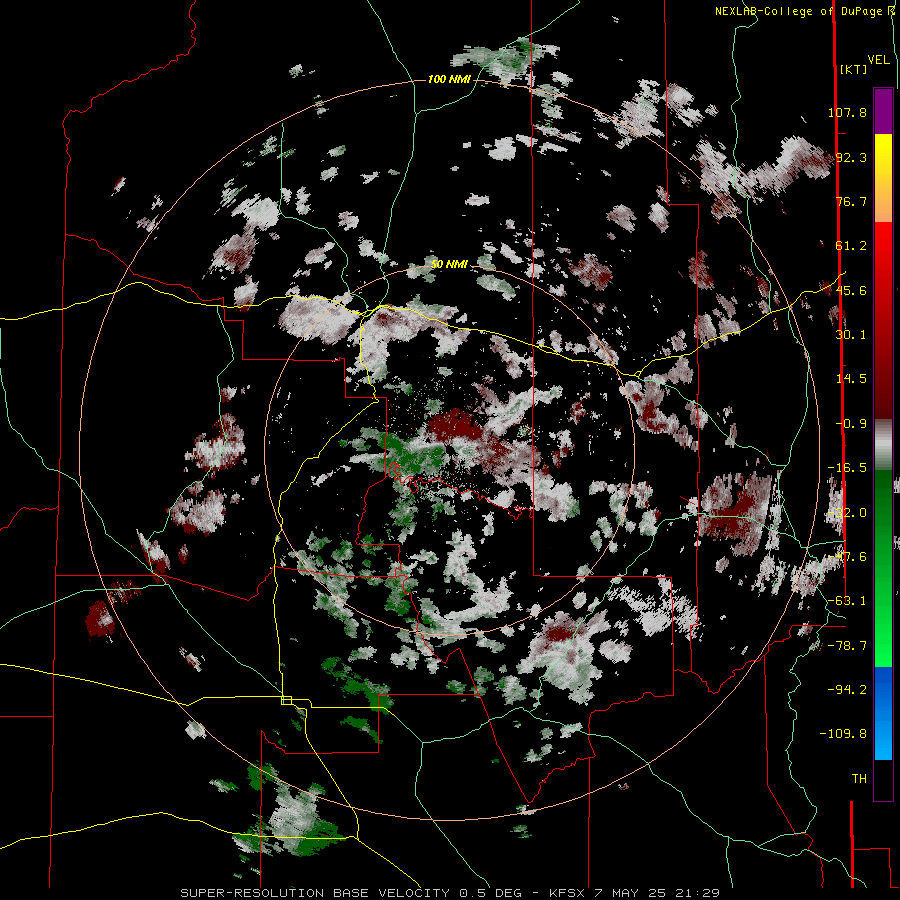Image resolution: width=900 pixels, height=900 pixels.
Task: Select the 107.8 velocity scale value
Action: (847, 112)
